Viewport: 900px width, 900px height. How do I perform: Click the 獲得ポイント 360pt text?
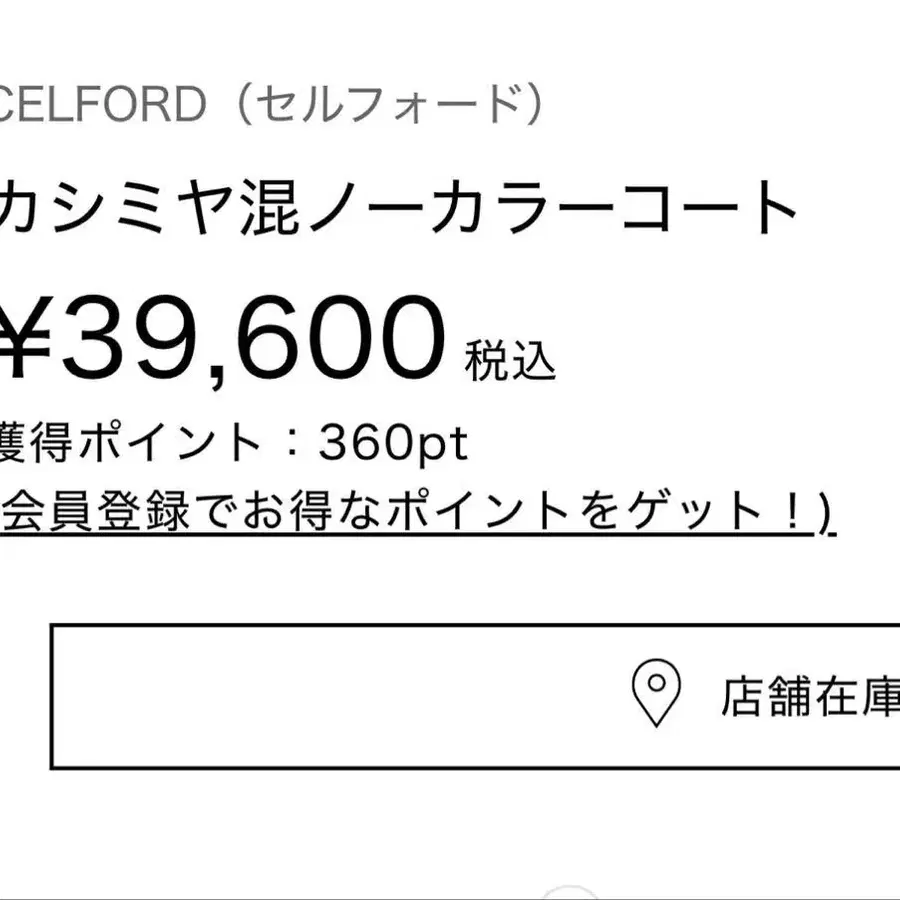232,445
